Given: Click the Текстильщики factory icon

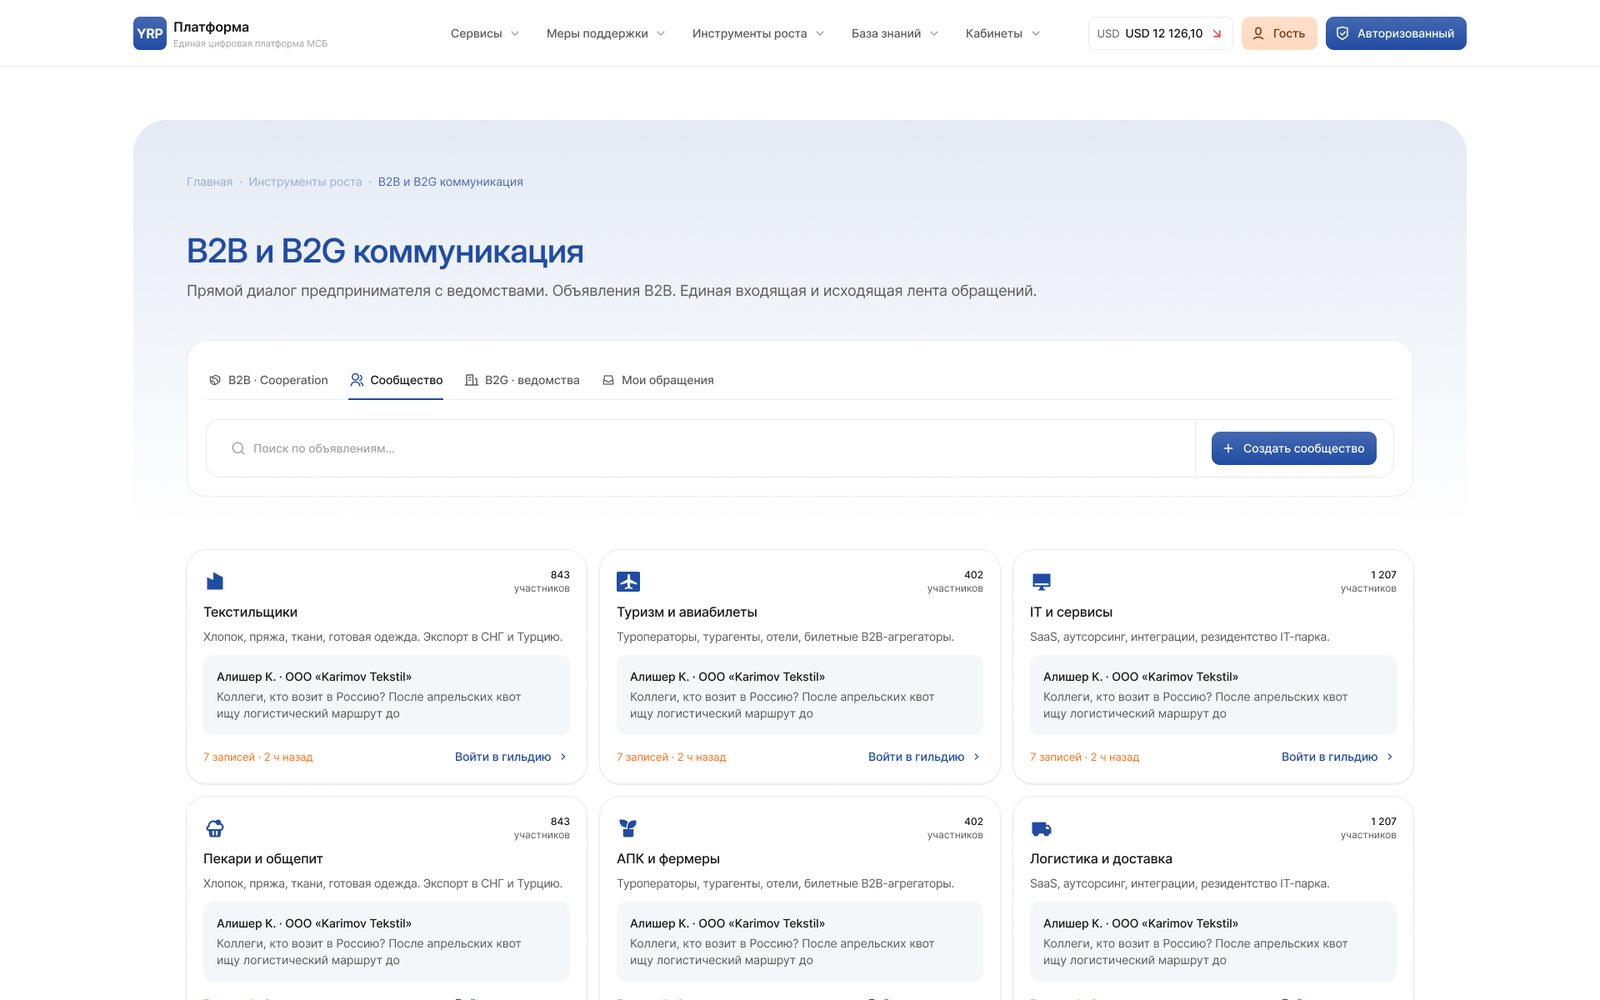Looking at the screenshot, I should pos(214,581).
